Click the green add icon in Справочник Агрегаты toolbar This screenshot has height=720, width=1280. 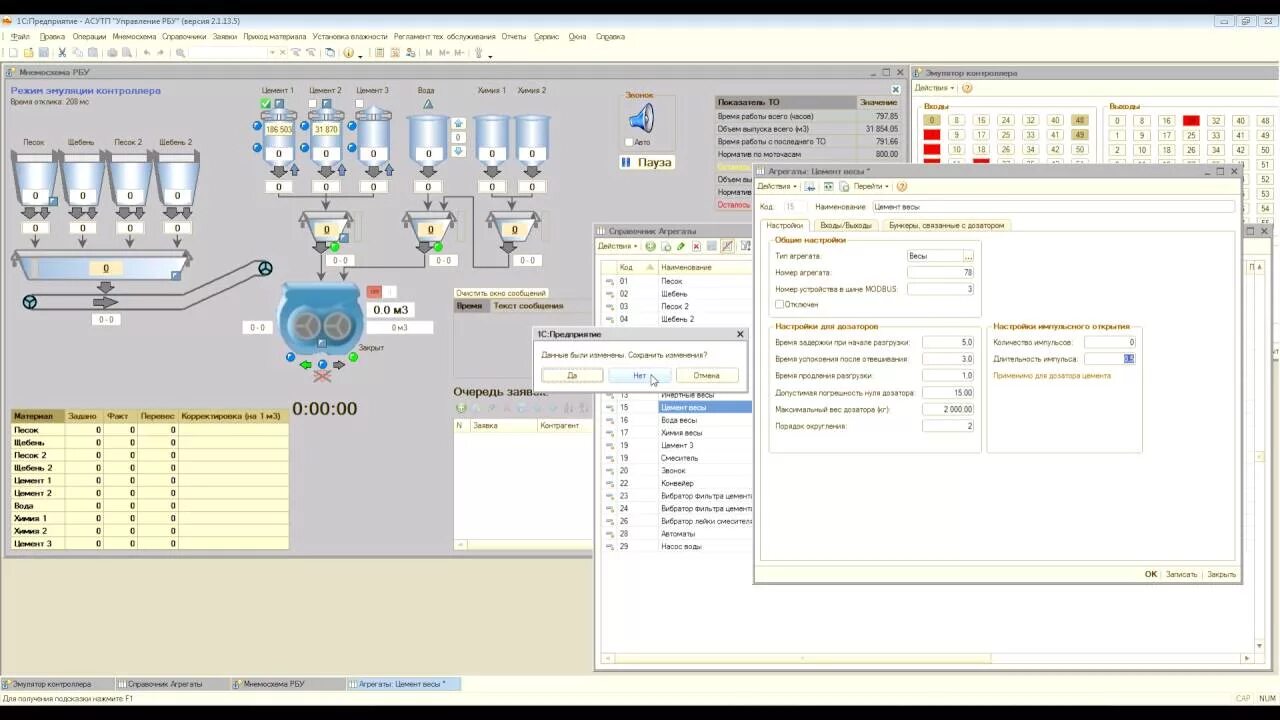[x=651, y=246]
